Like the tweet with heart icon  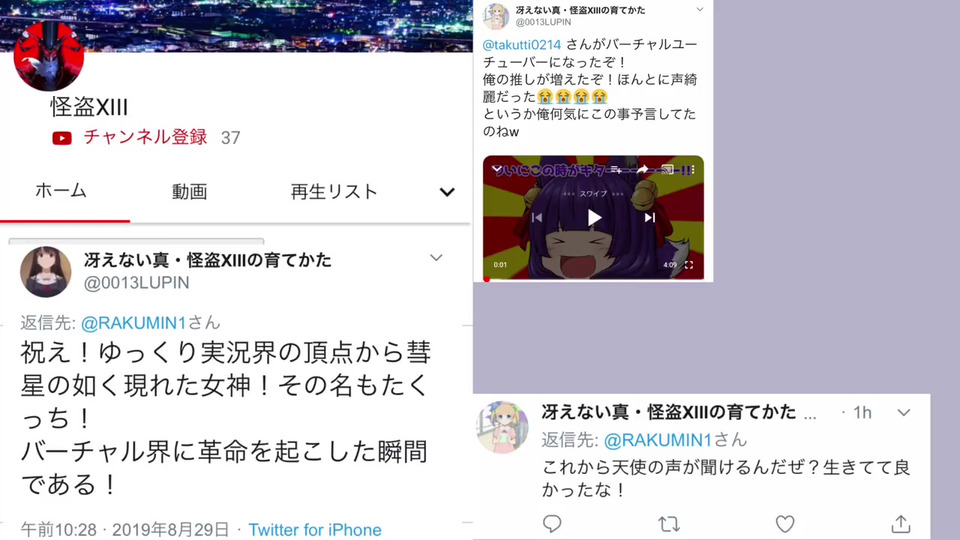[x=785, y=524]
